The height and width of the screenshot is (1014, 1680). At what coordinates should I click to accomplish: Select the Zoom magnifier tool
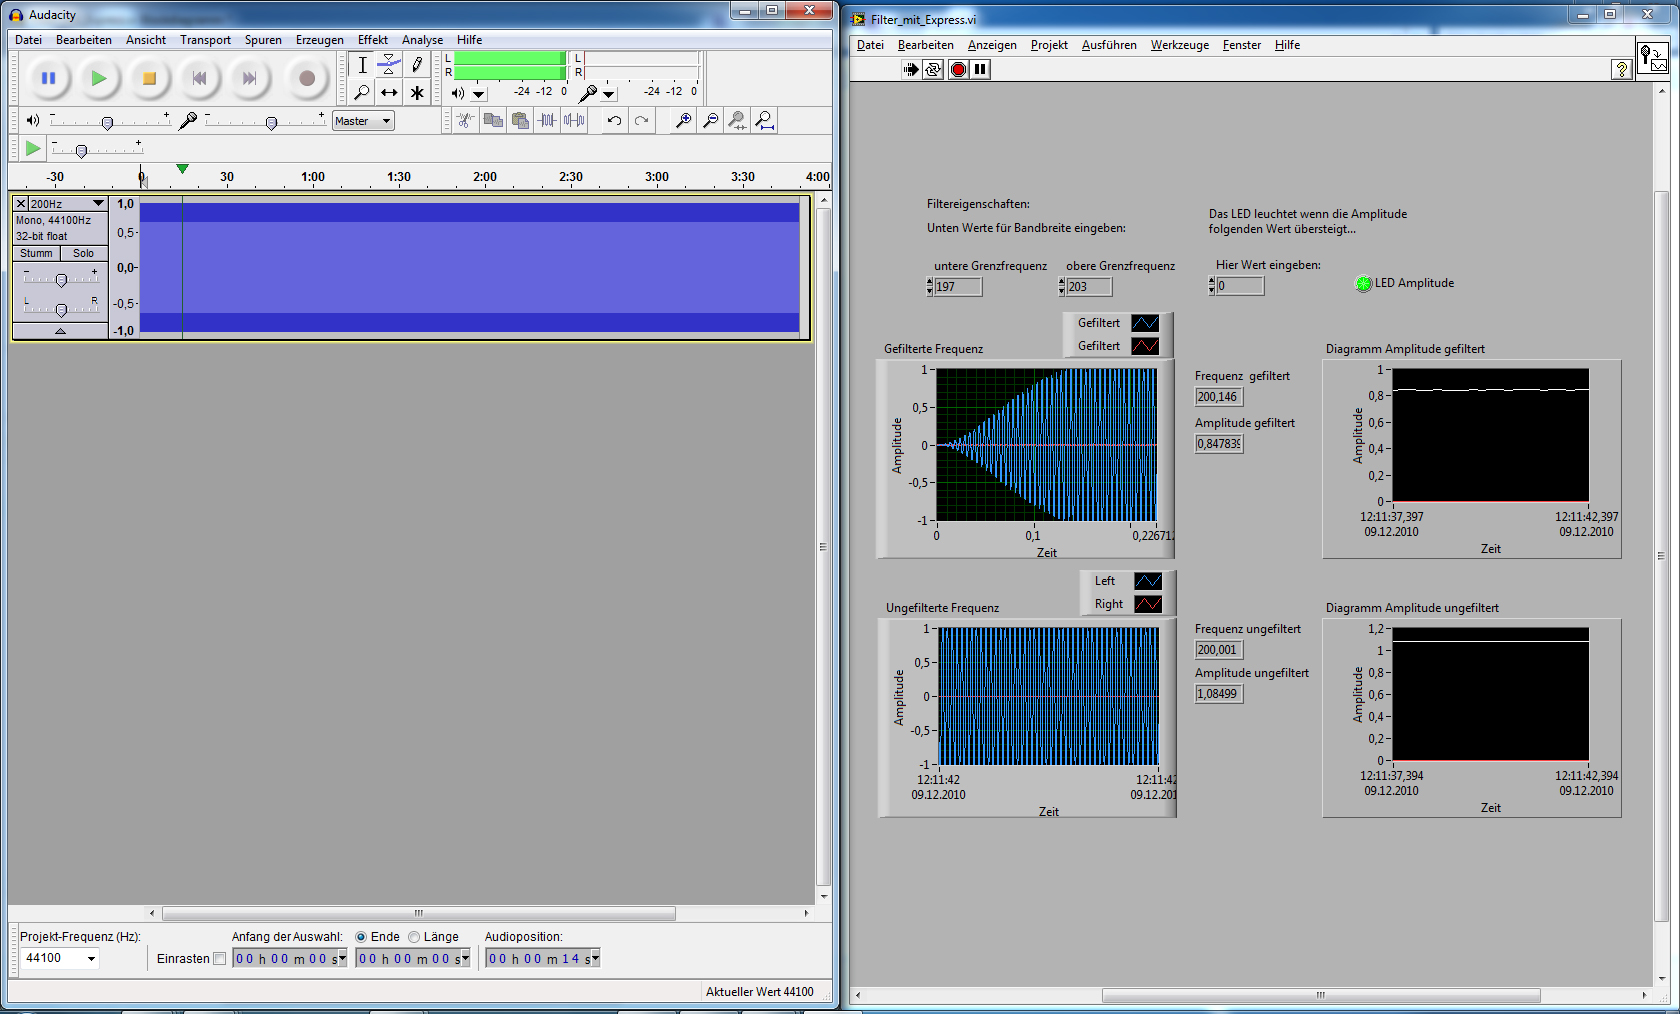[362, 92]
